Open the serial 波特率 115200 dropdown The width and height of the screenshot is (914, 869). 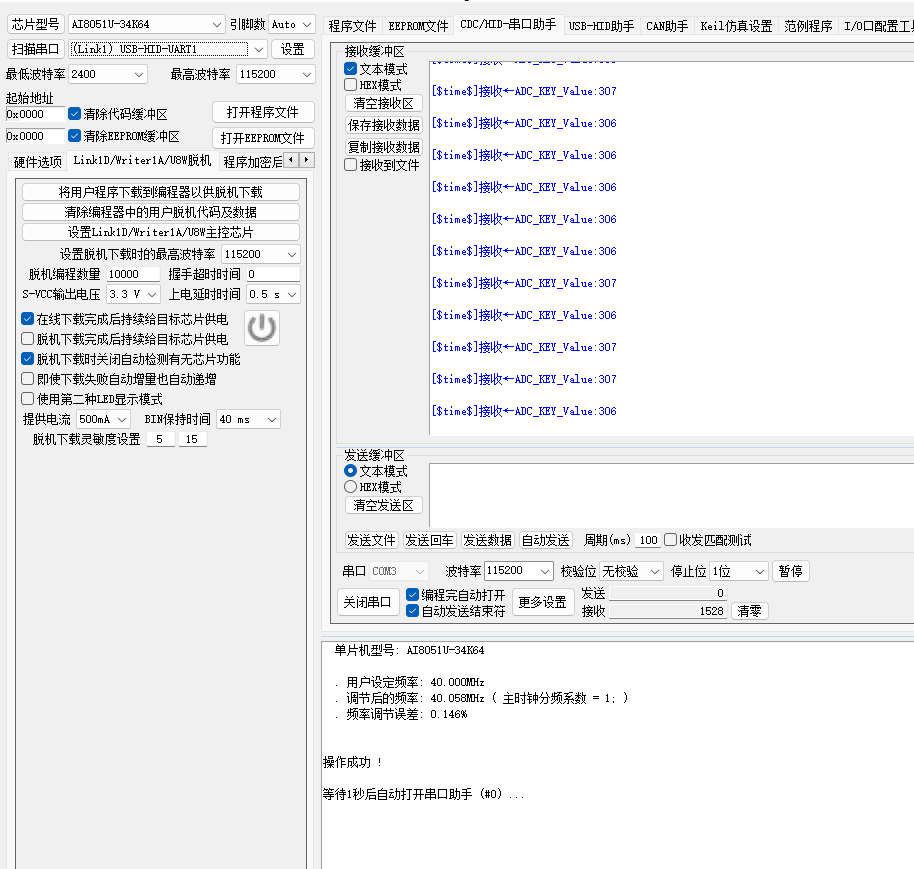519,571
